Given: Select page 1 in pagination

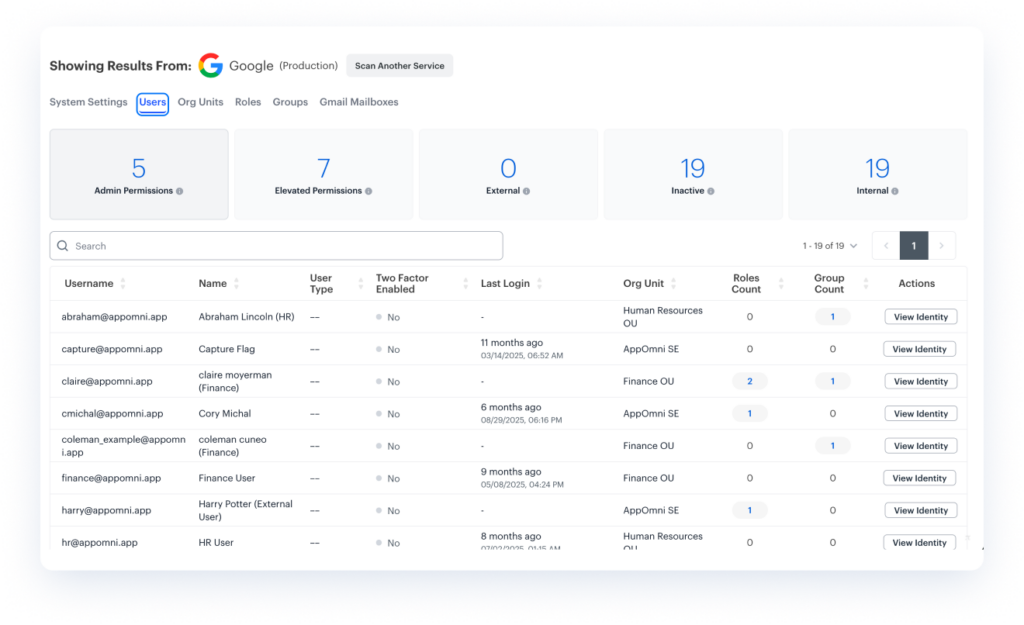Looking at the screenshot, I should (x=914, y=246).
